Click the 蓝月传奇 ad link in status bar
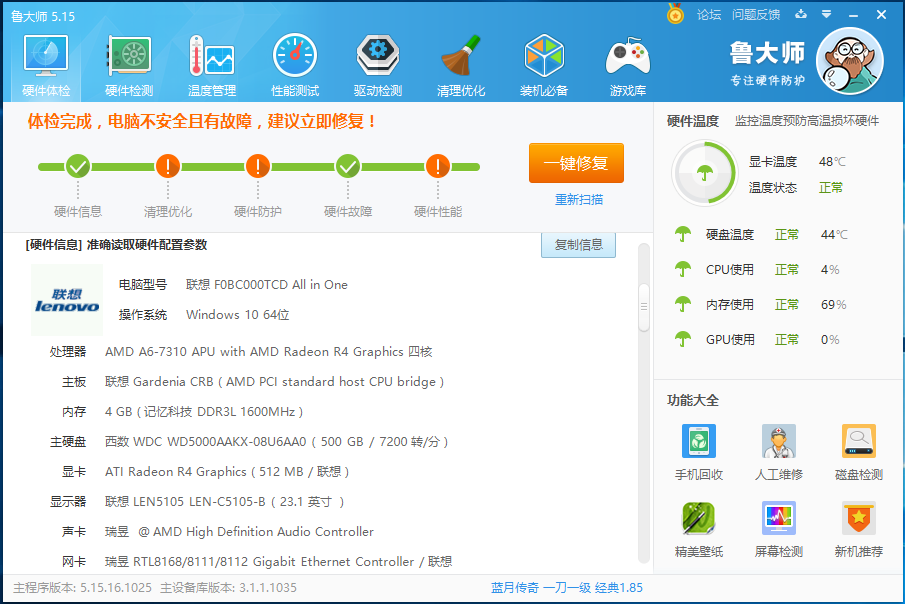This screenshot has height=604, width=905. [566, 588]
